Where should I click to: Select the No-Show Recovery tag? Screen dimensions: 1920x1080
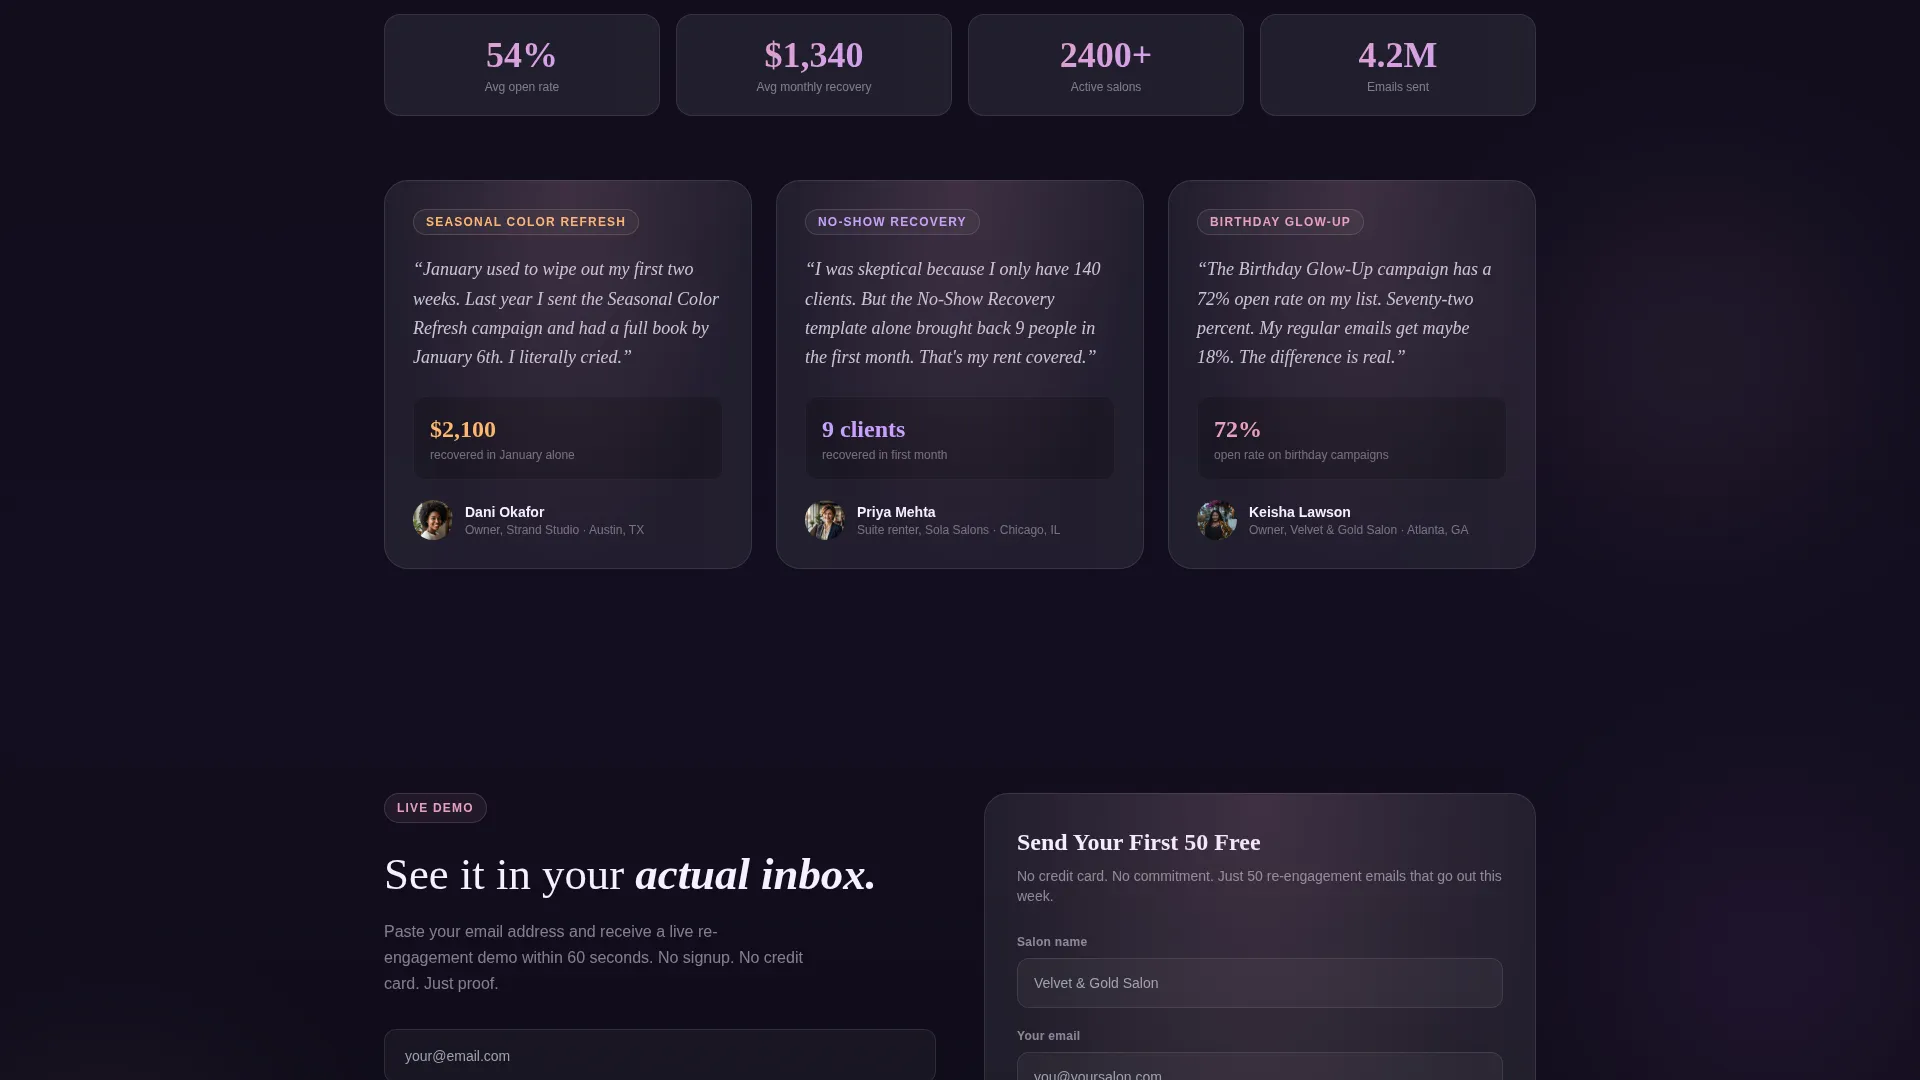coord(892,222)
